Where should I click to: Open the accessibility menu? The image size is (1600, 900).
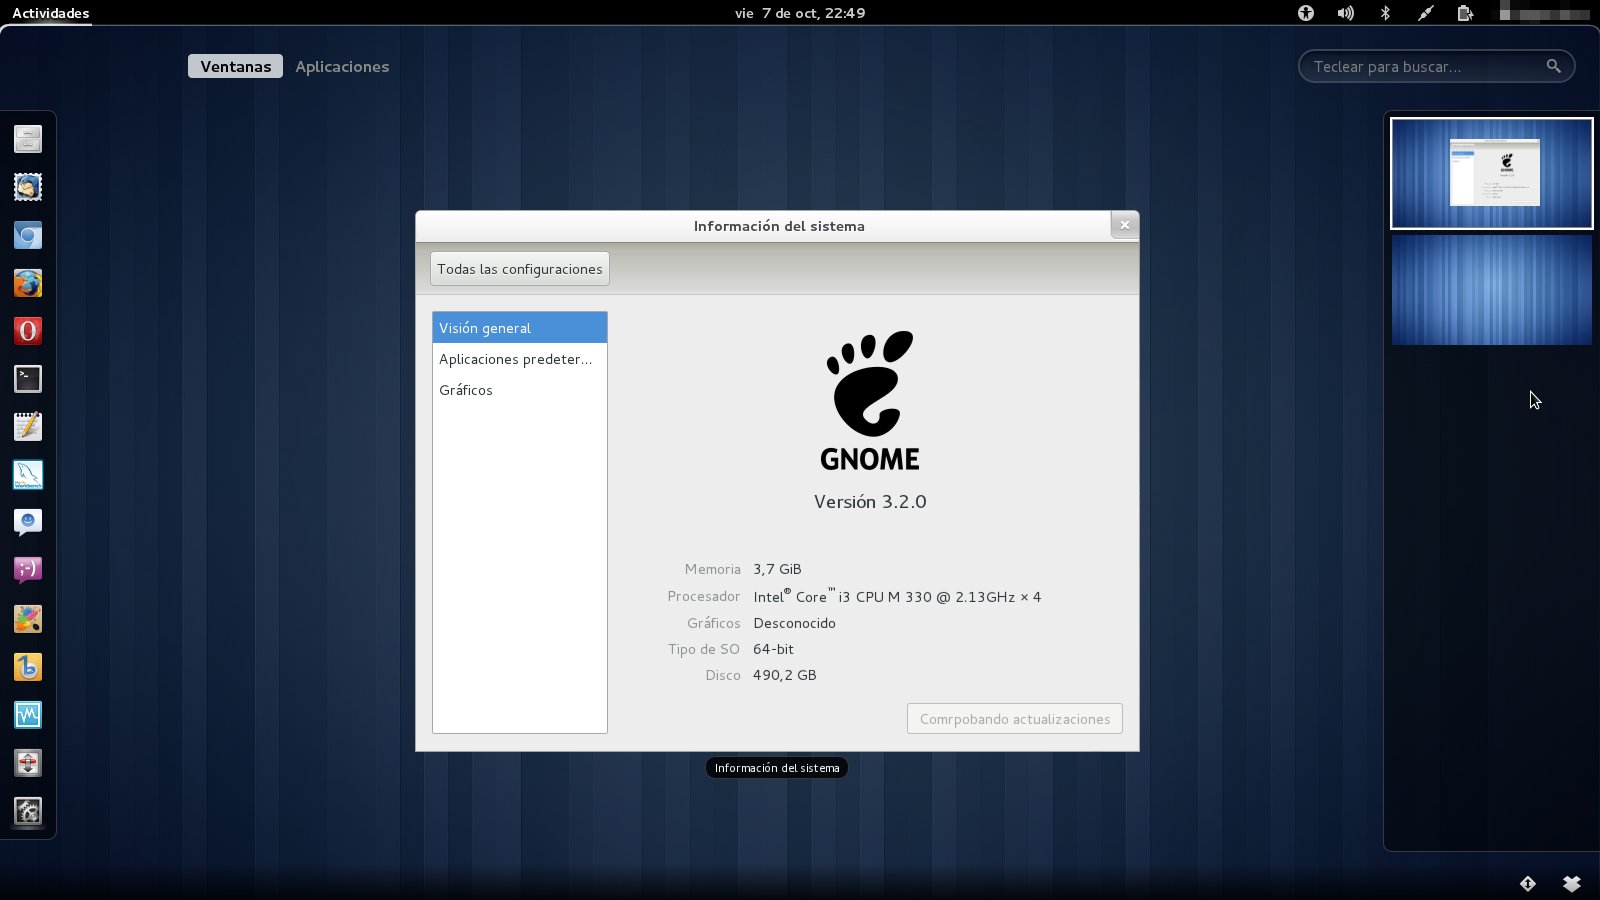click(1305, 13)
